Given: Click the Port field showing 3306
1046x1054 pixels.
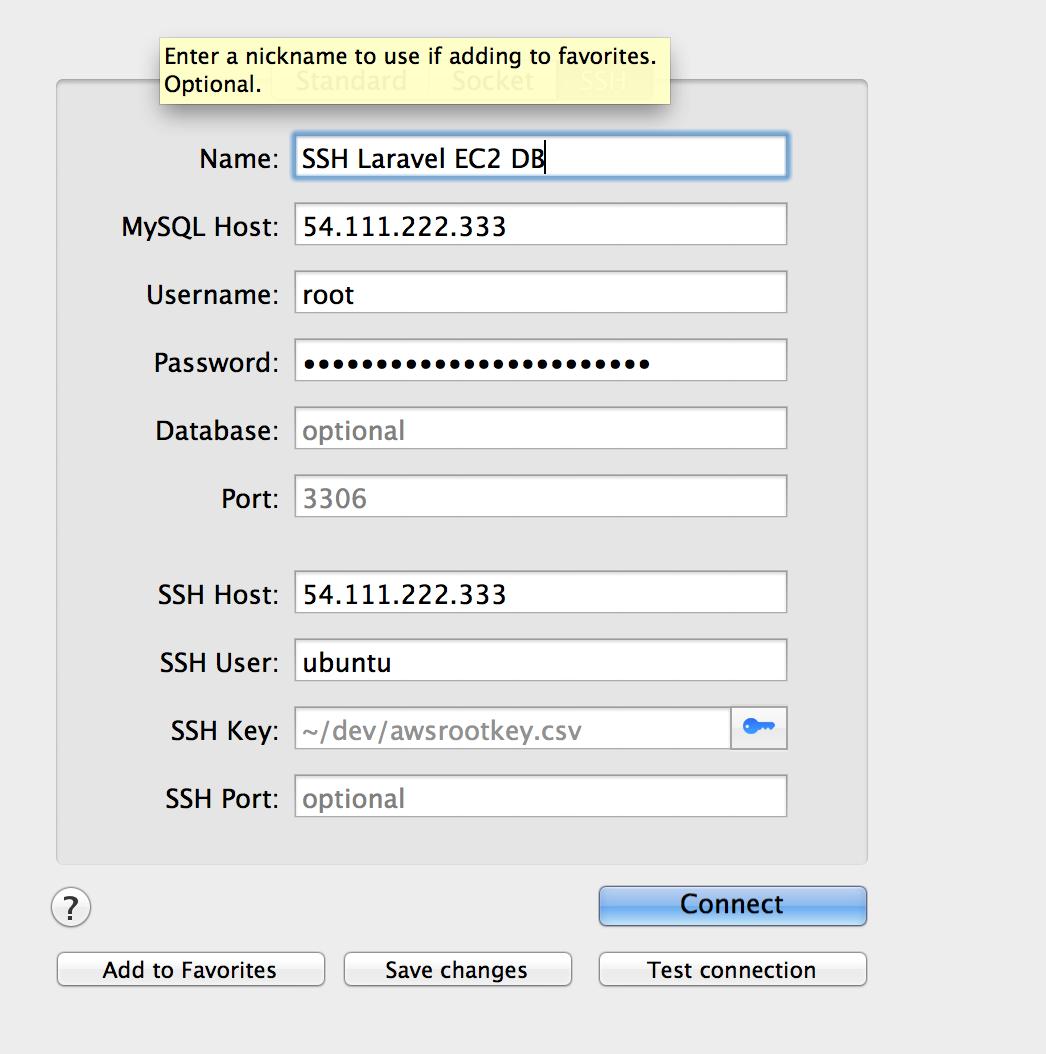Looking at the screenshot, I should point(540,496).
